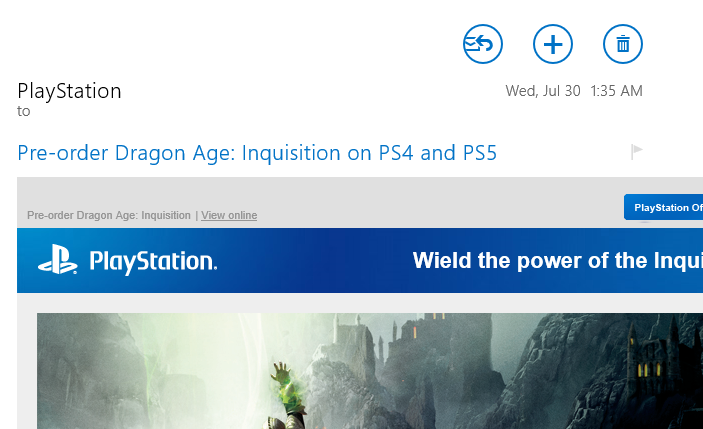Click the Dragon Age artwork image
This screenshot has height=429, width=703.
[370, 371]
